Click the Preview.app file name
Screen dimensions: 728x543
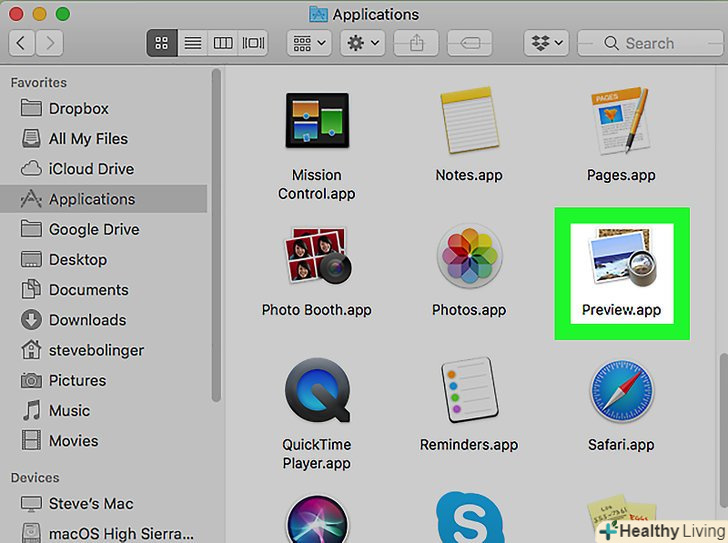point(621,310)
